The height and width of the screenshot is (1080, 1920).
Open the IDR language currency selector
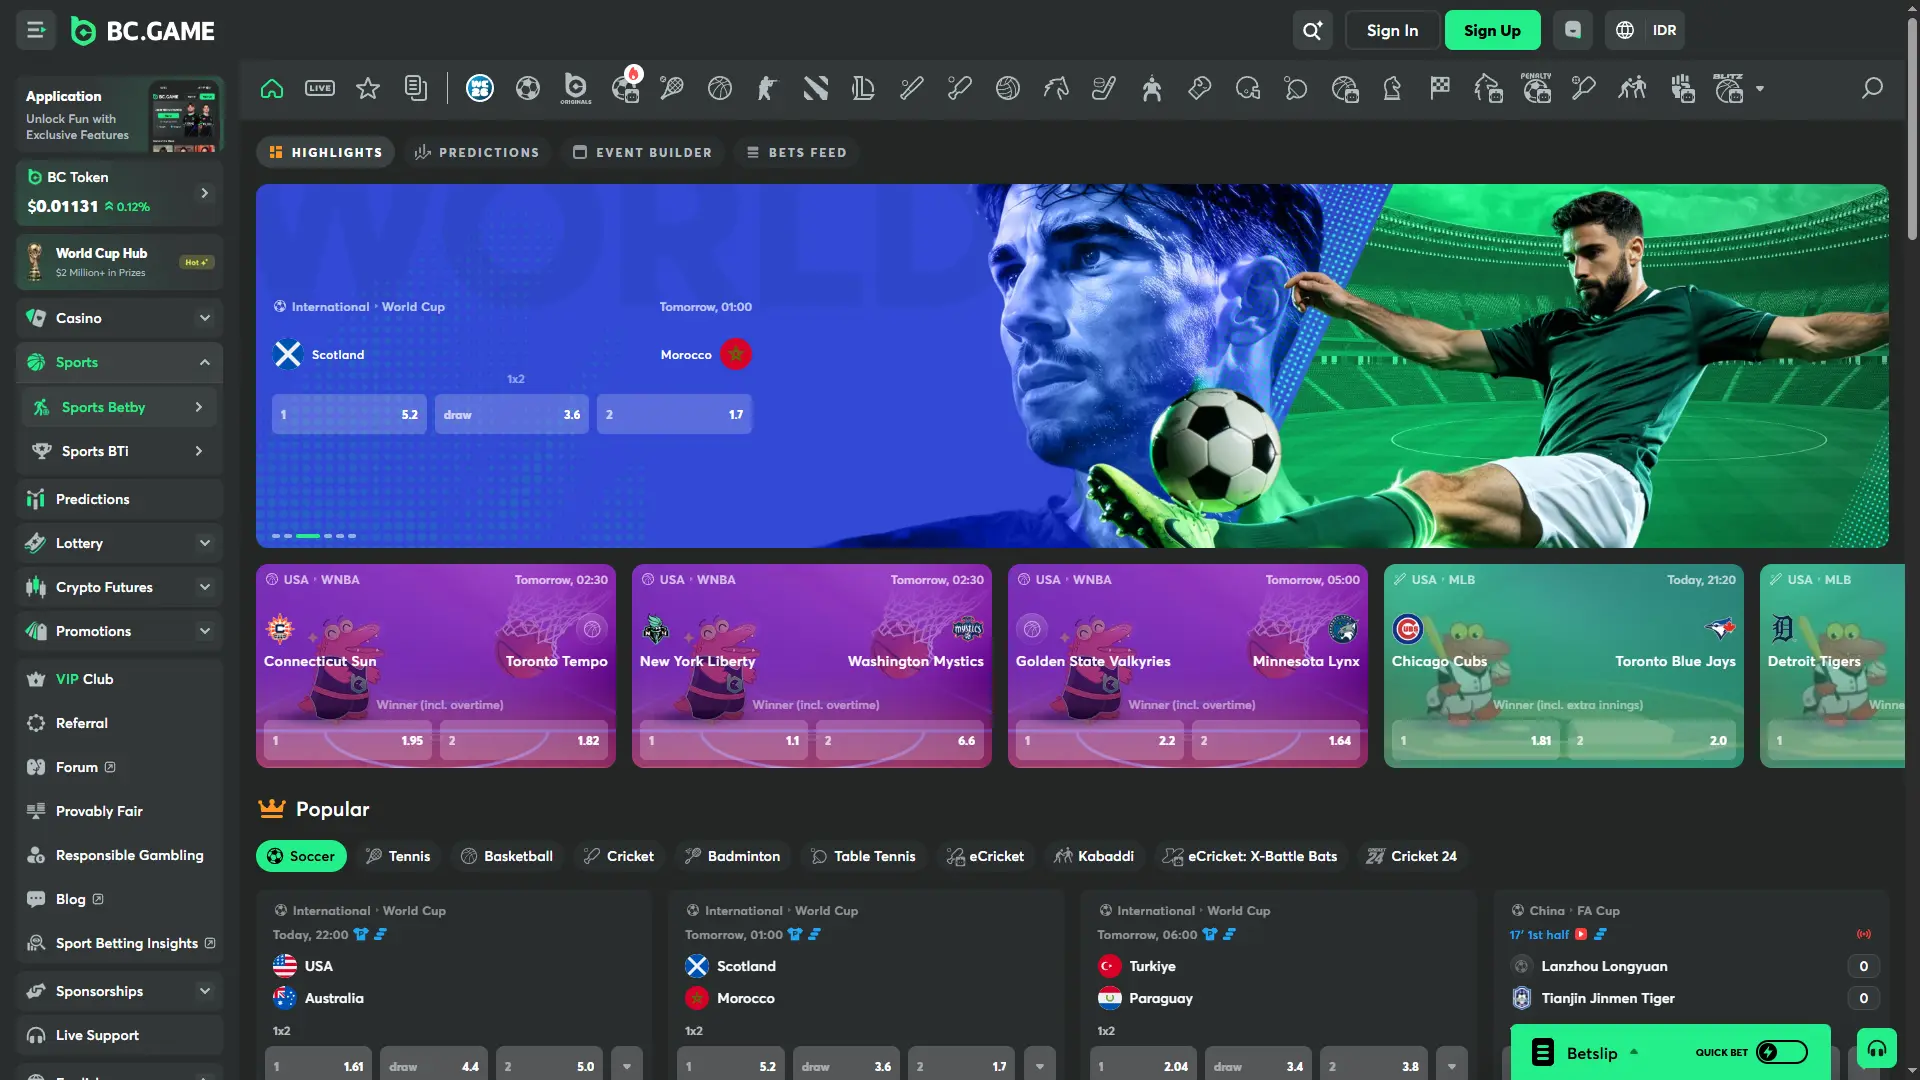click(x=1645, y=30)
